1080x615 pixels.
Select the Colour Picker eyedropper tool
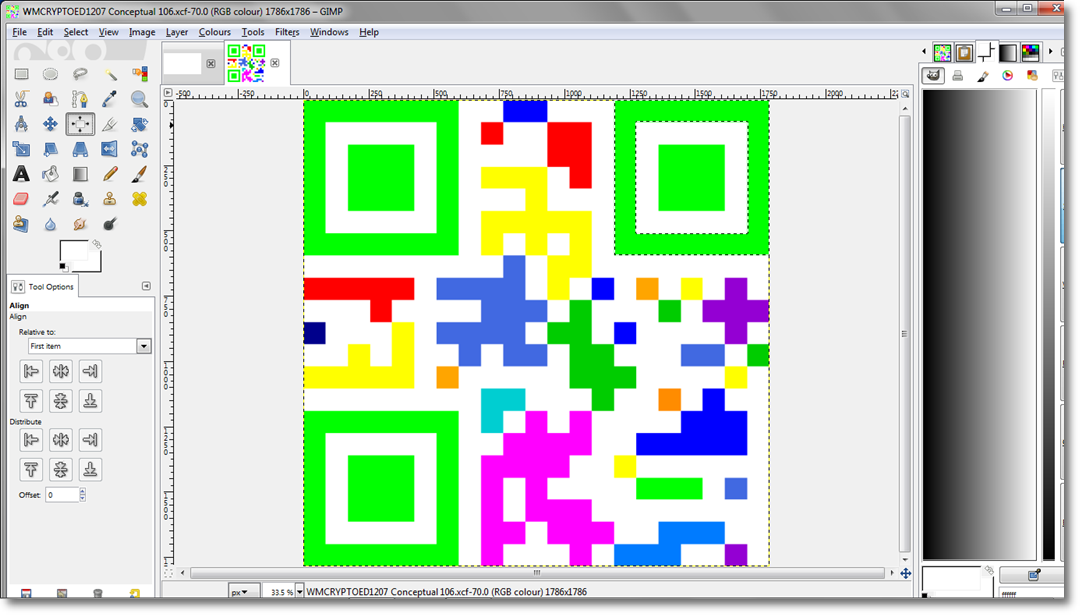(110, 99)
